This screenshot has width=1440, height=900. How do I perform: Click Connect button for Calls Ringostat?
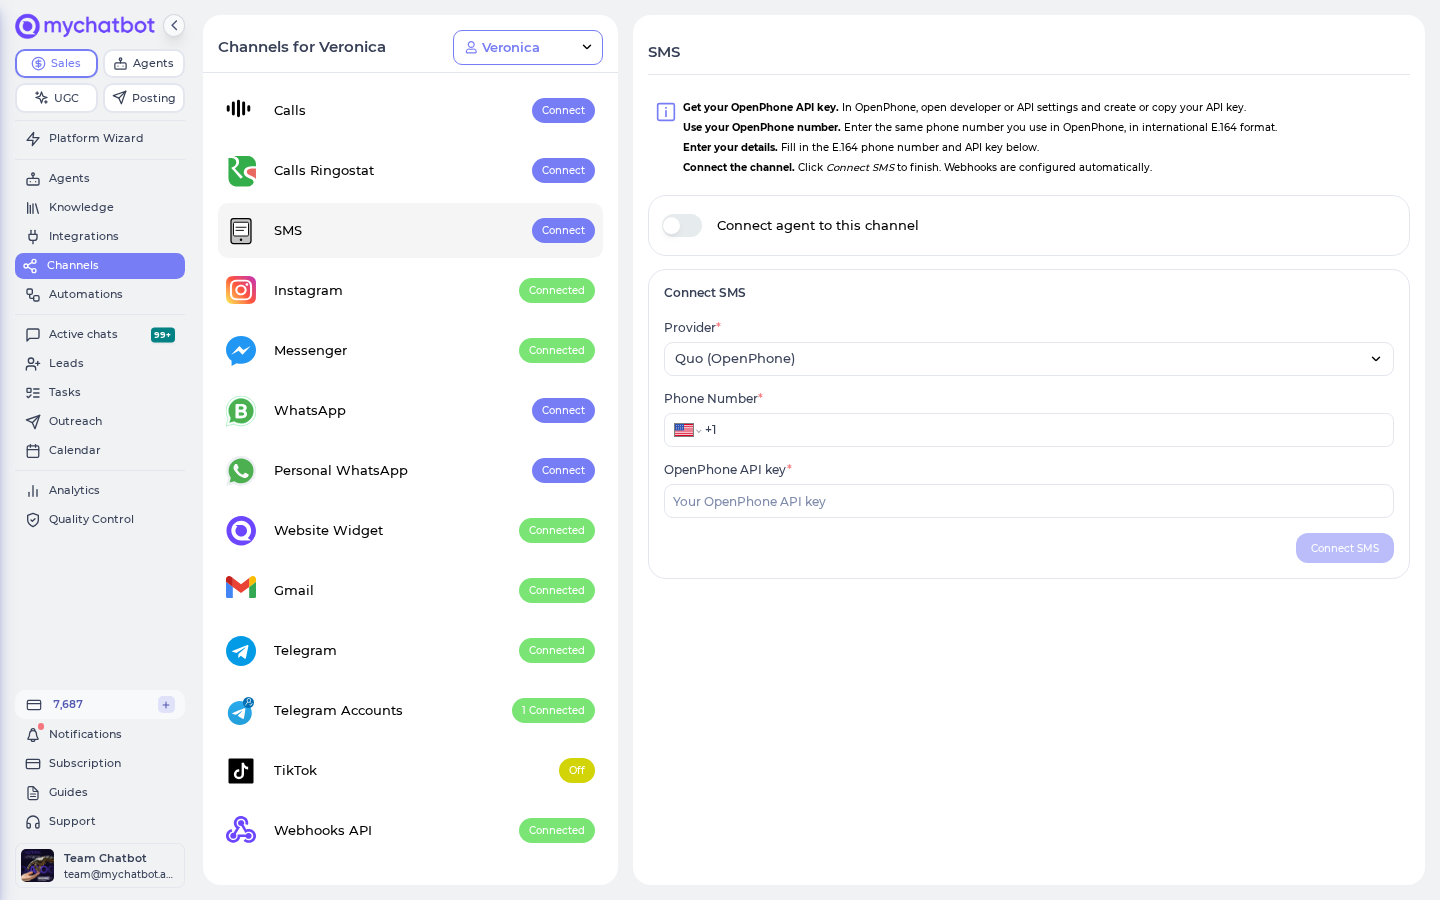[x=563, y=171]
